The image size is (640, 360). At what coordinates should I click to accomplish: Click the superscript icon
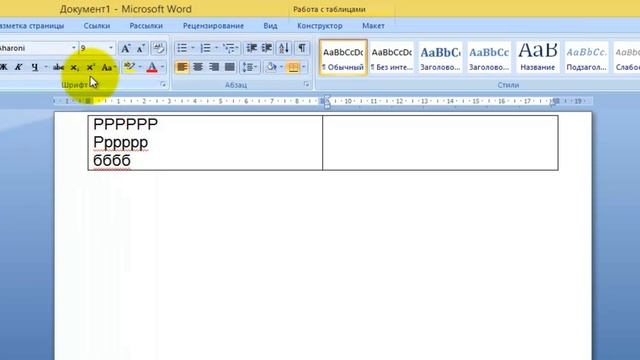pyautogui.click(x=91, y=67)
